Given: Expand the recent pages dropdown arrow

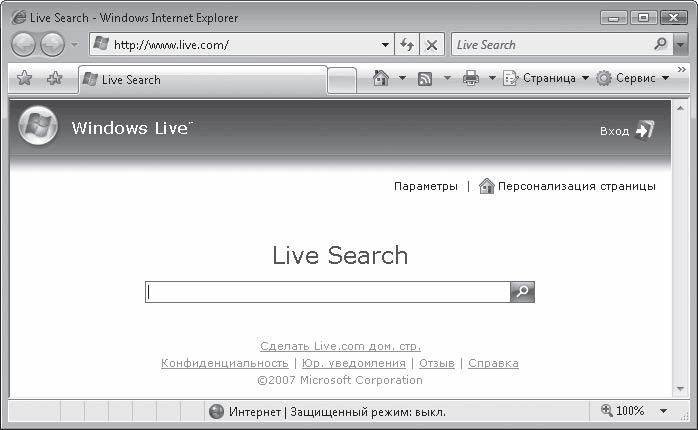Looking at the screenshot, I should pos(74,45).
